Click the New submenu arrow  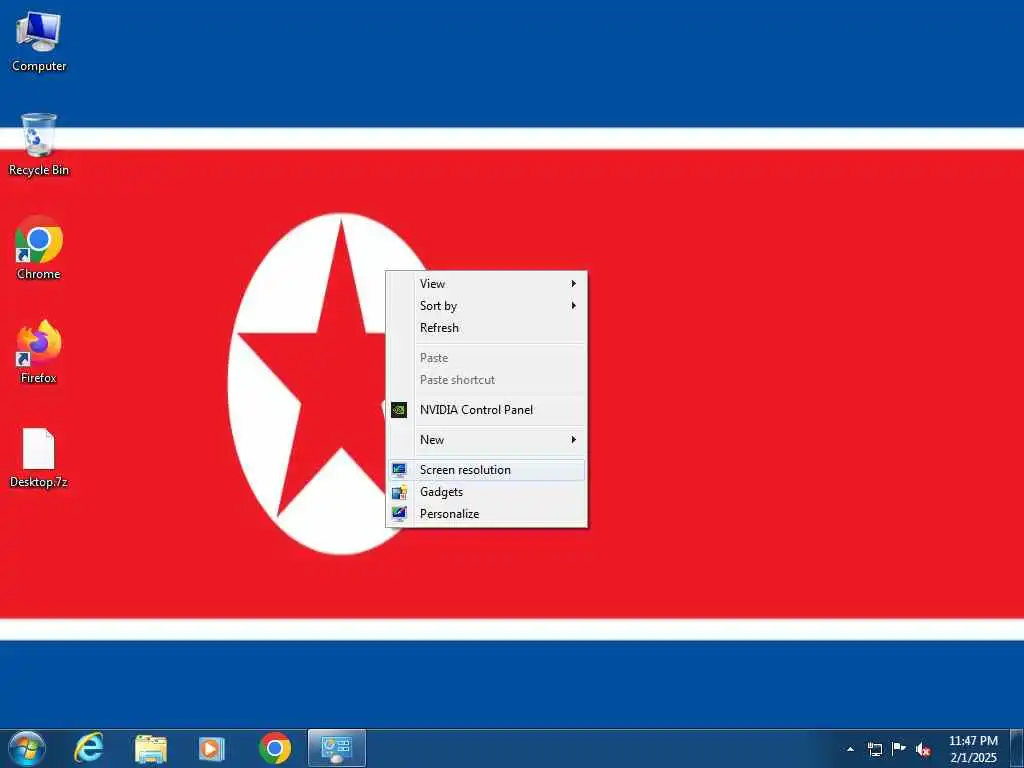[573, 440]
